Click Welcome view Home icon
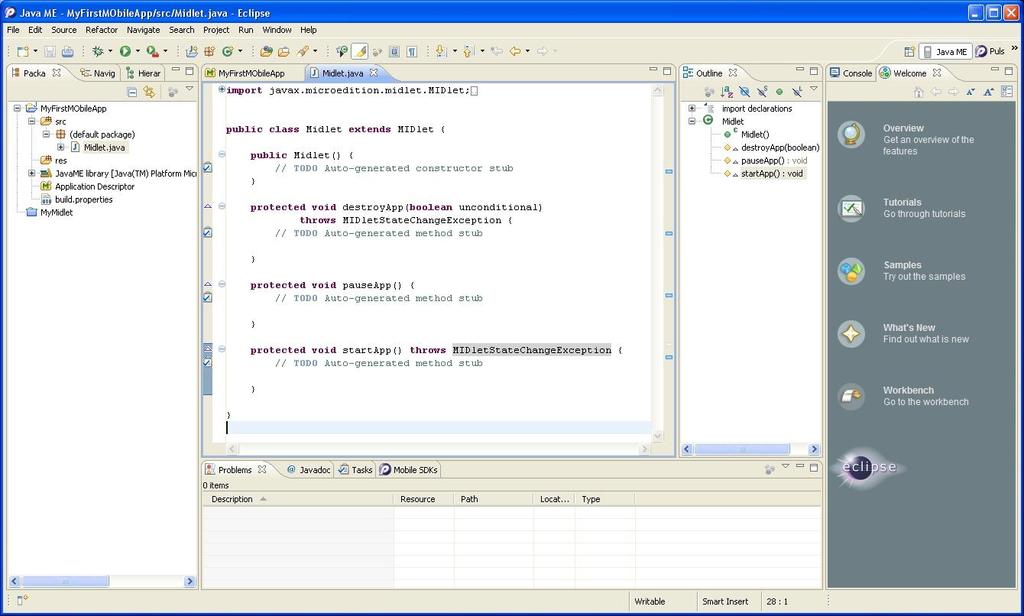 [x=918, y=92]
